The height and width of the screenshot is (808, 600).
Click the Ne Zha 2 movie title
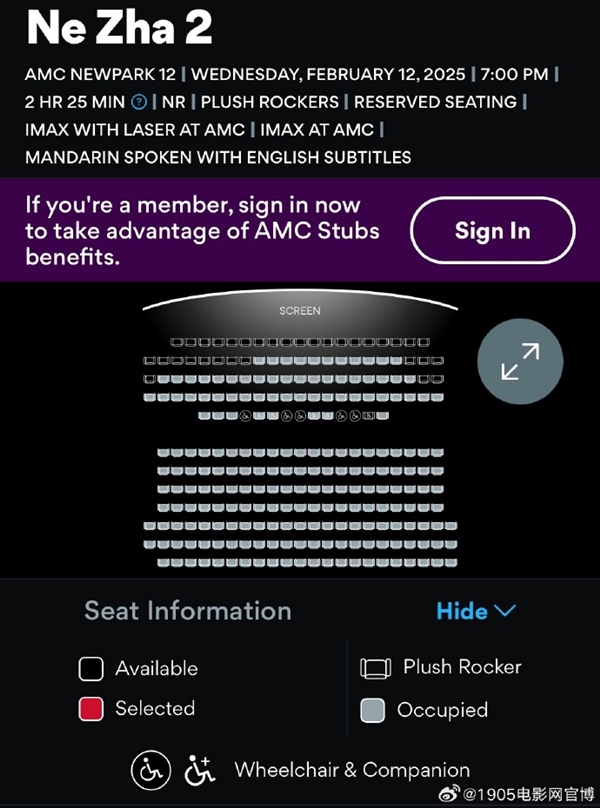click(x=119, y=29)
